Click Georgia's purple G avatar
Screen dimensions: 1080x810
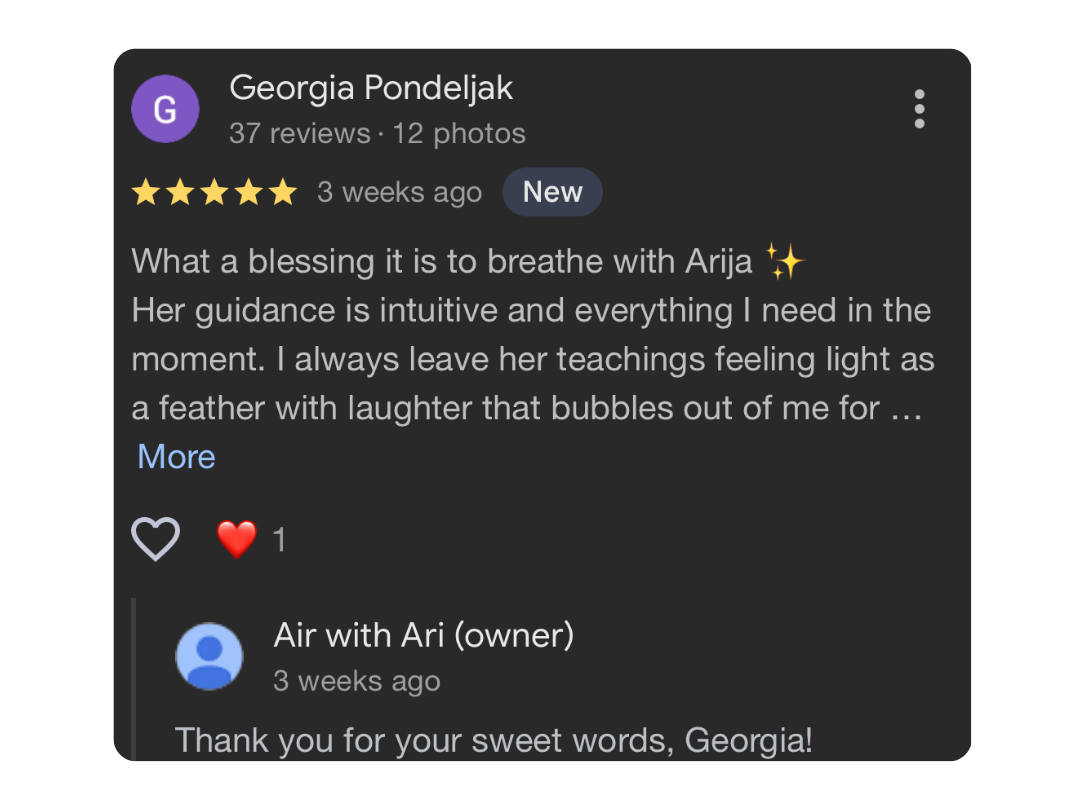point(165,109)
